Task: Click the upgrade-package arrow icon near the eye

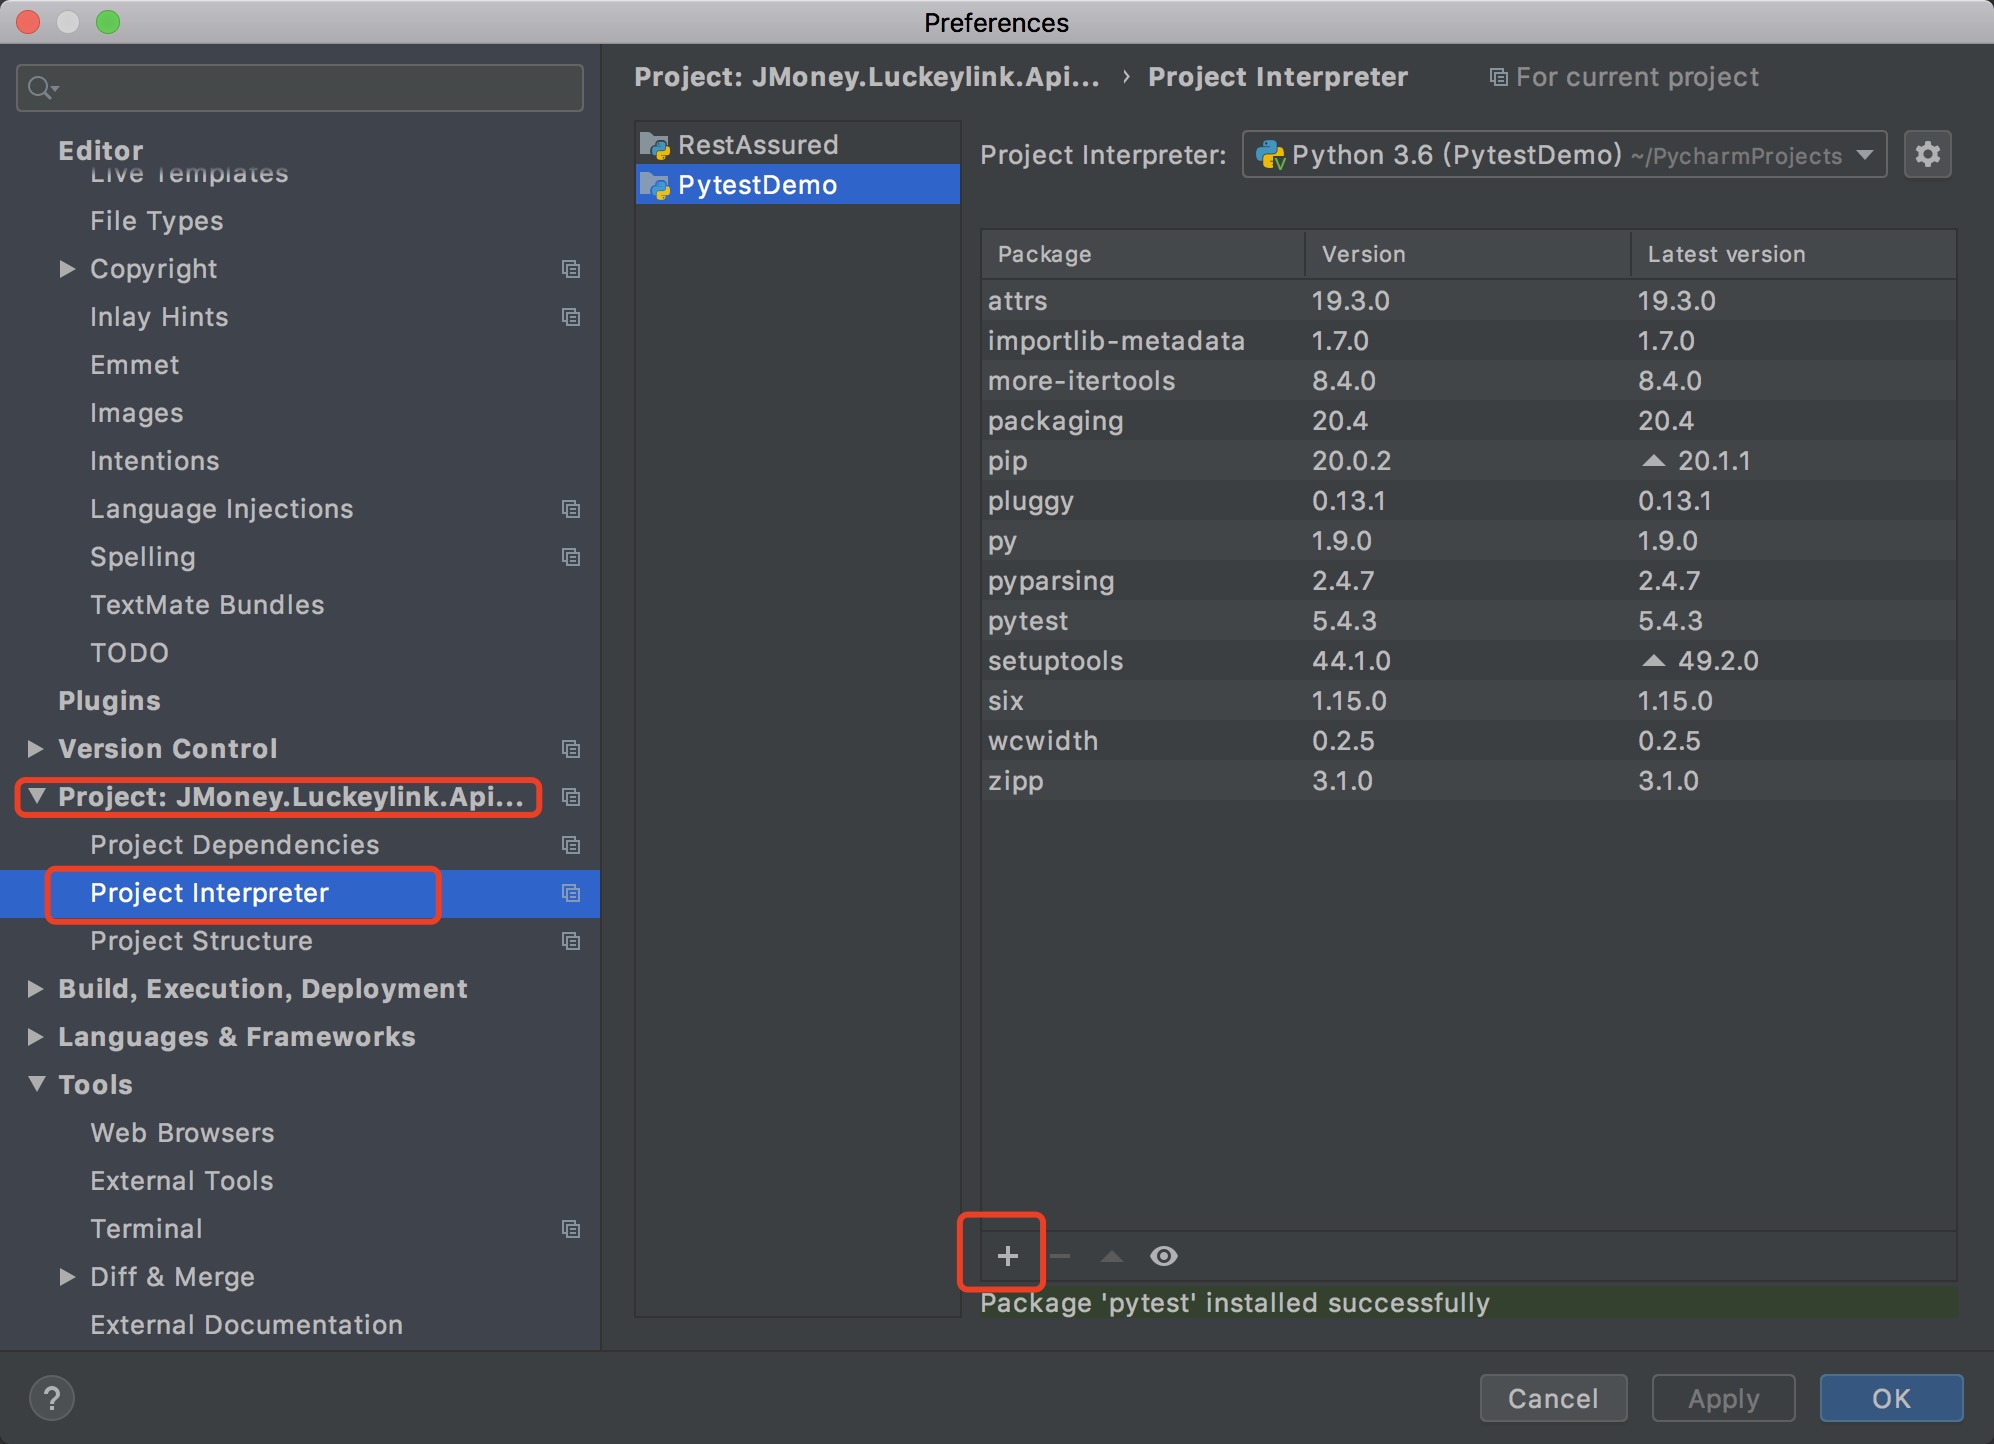Action: pos(1111,1257)
